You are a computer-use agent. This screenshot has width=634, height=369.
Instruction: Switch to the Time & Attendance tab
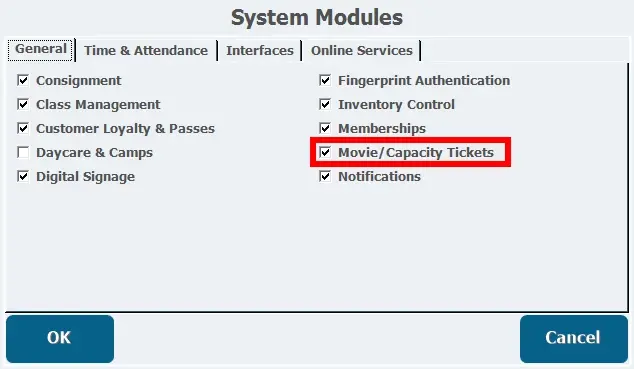tap(146, 51)
